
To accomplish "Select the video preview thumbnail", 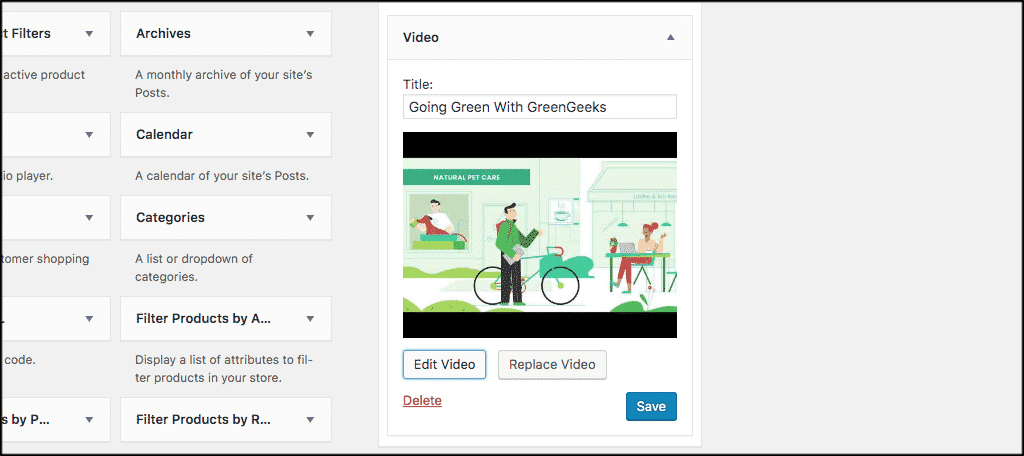I will [539, 235].
